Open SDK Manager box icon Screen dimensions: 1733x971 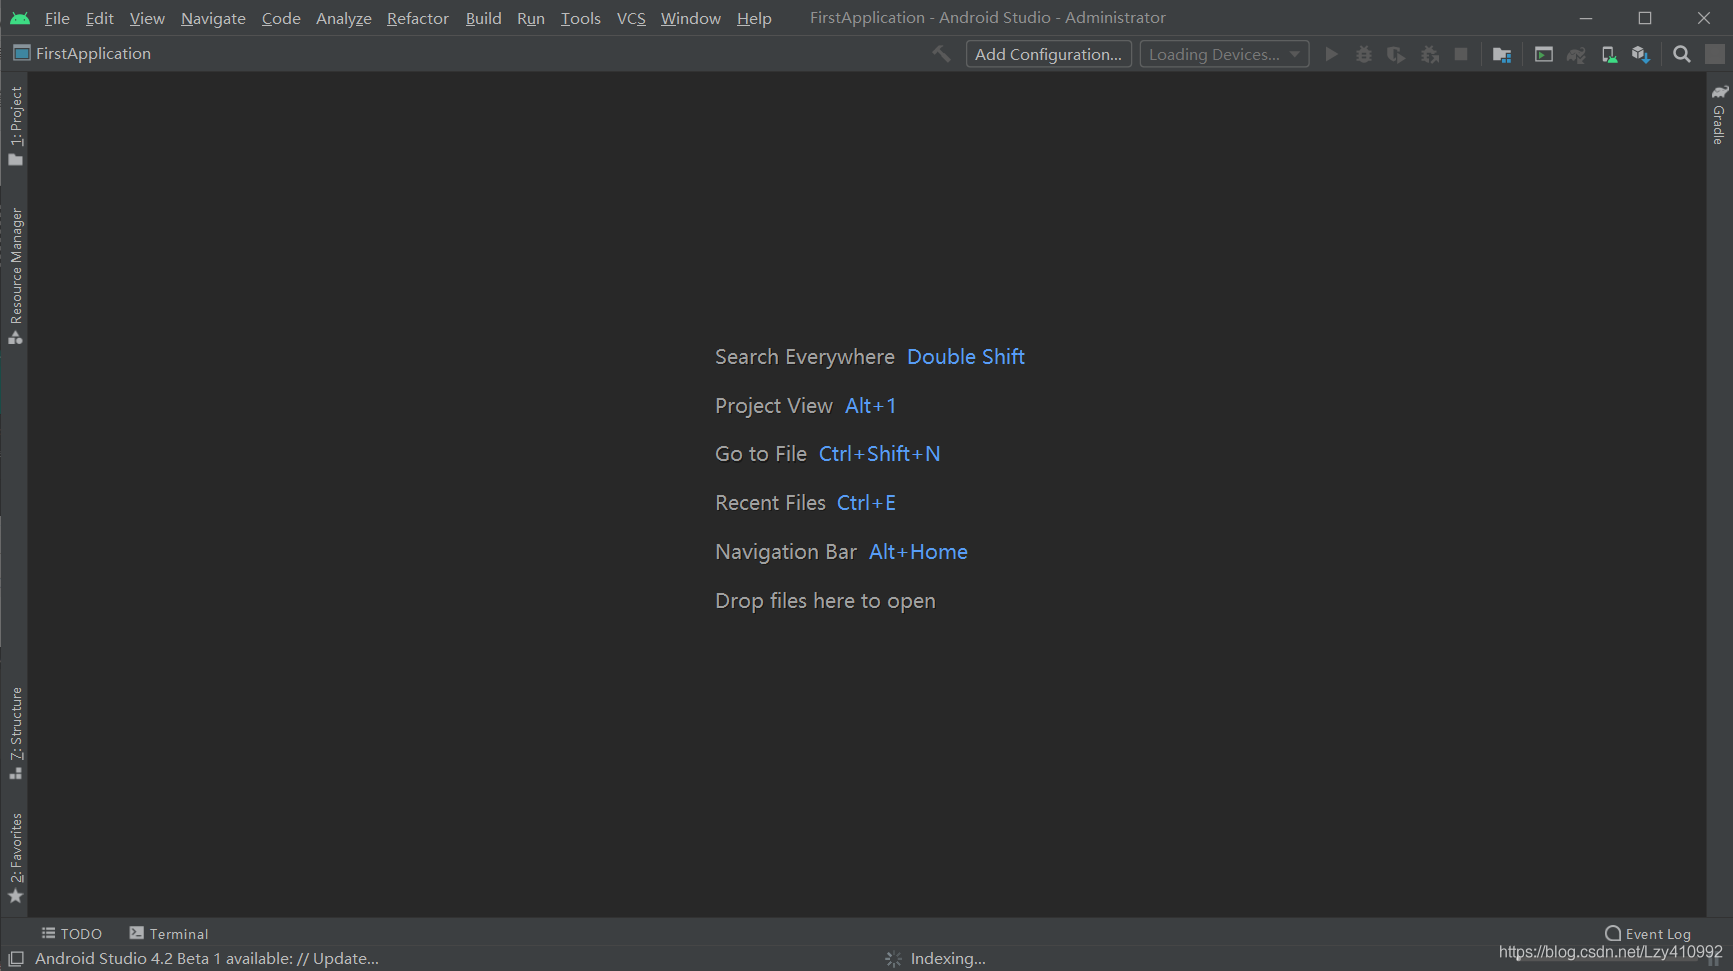point(1641,54)
